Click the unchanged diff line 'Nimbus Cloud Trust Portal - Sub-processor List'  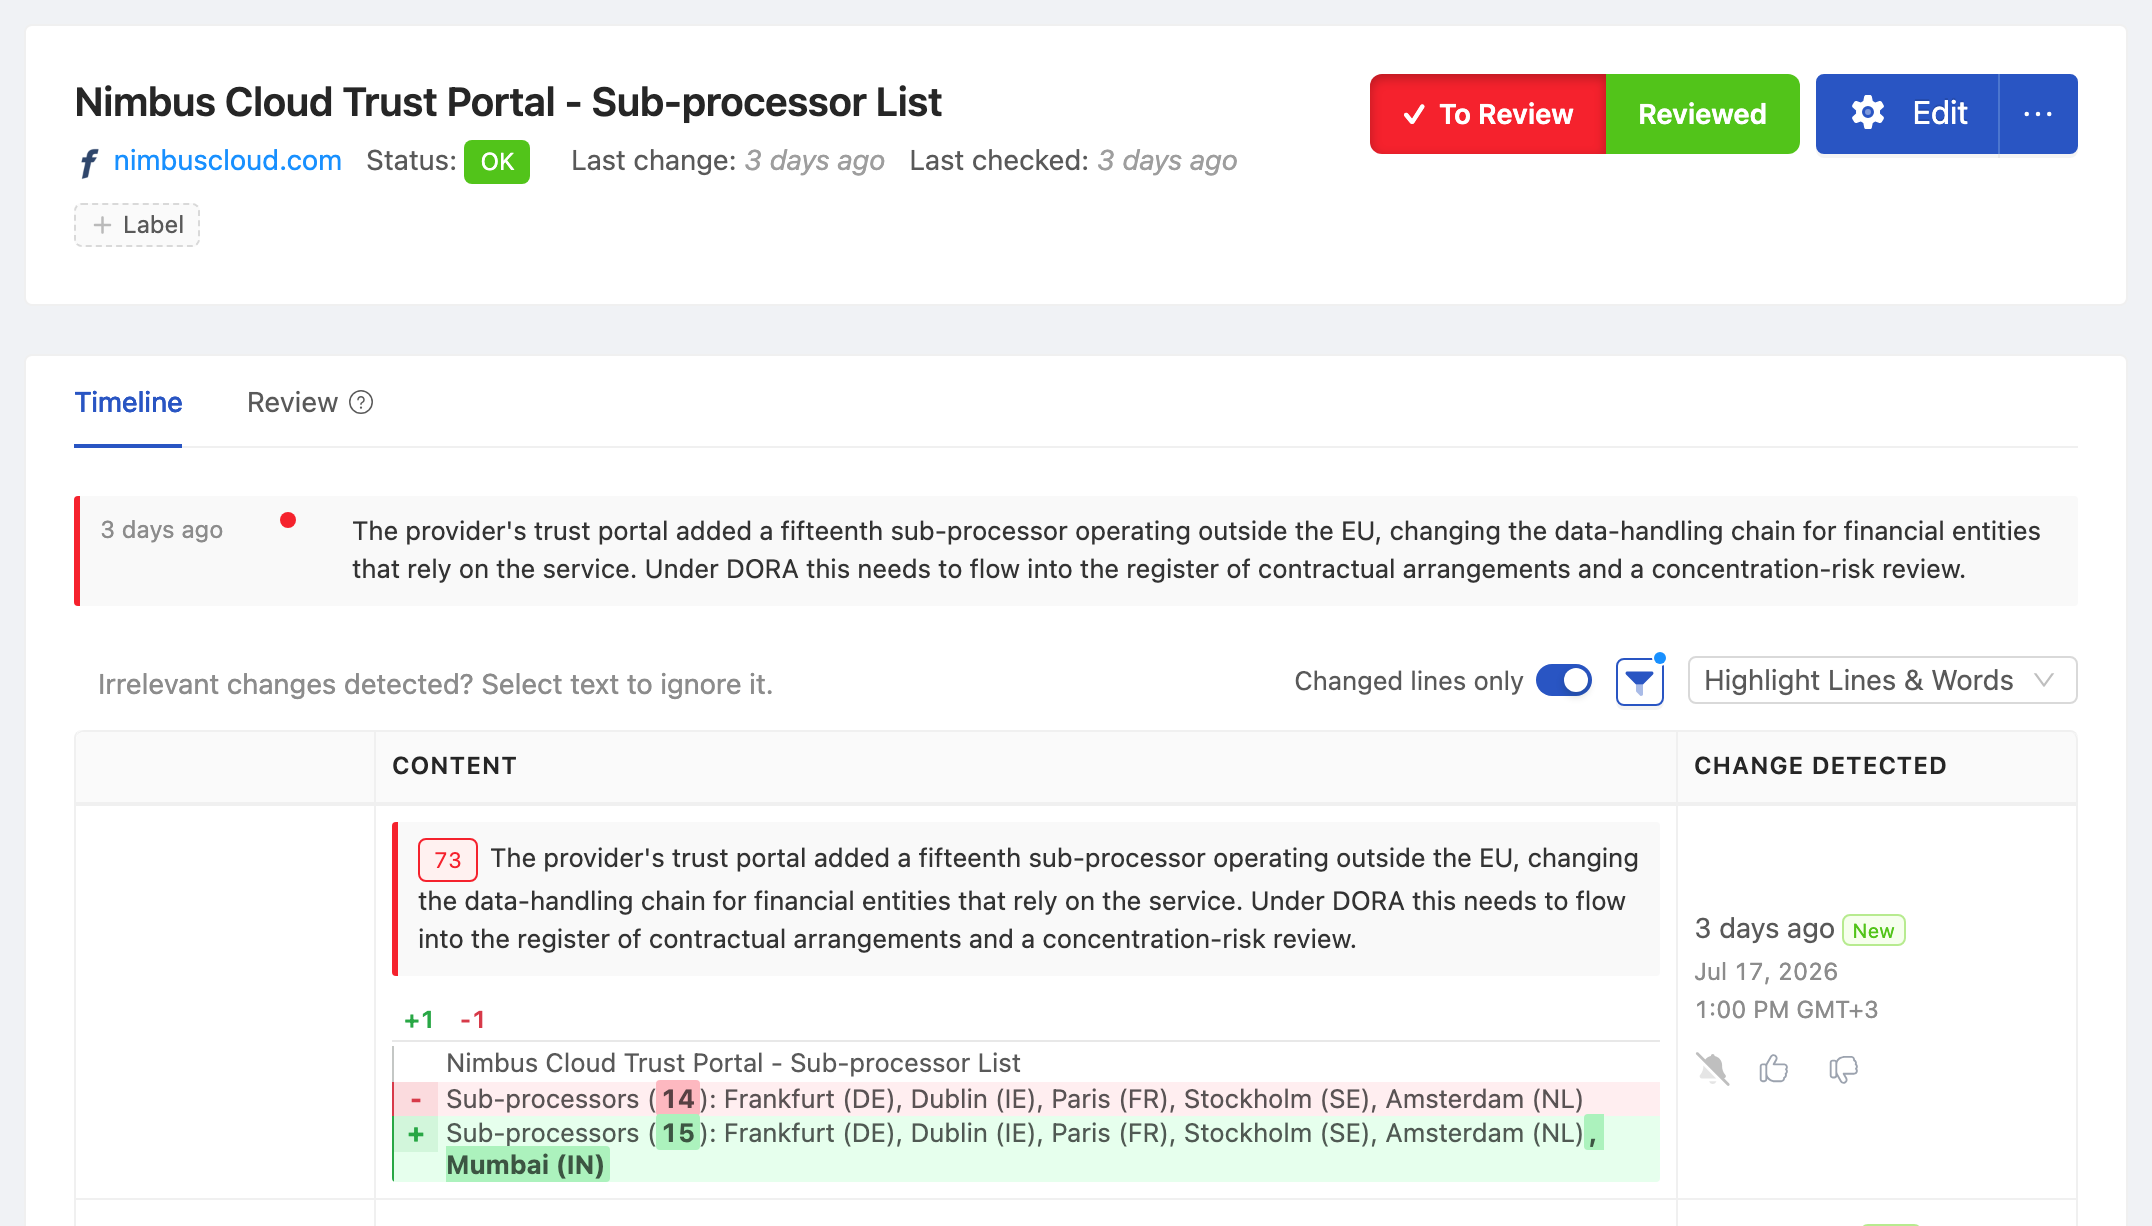point(733,1063)
